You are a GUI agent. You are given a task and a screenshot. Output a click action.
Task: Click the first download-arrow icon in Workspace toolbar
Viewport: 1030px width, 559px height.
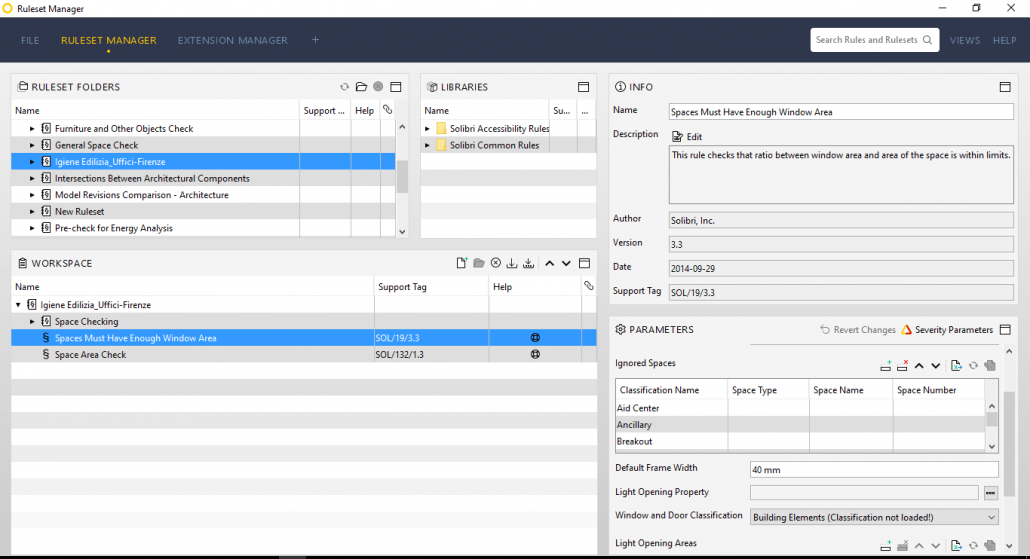click(512, 263)
